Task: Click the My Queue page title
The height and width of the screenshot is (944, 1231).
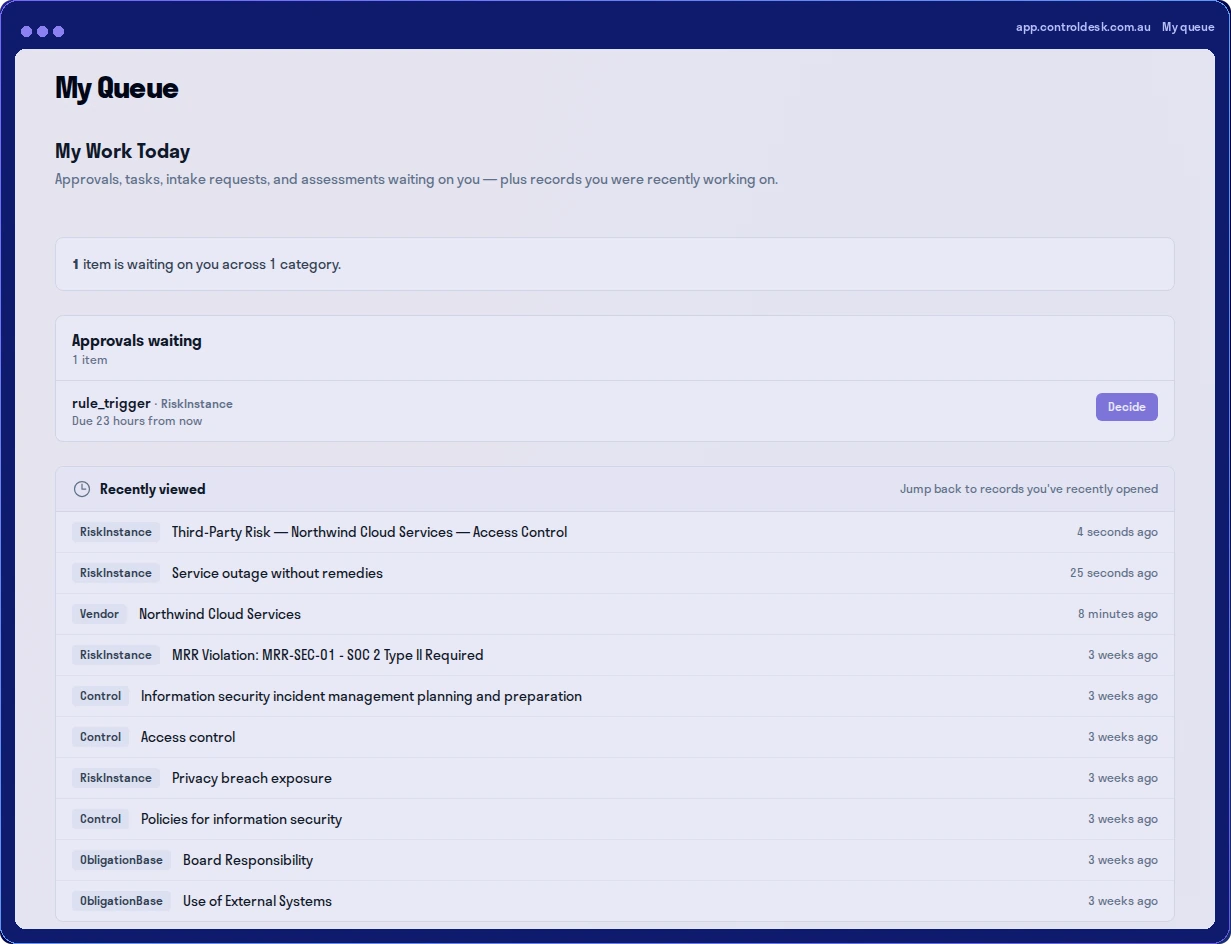Action: [117, 88]
